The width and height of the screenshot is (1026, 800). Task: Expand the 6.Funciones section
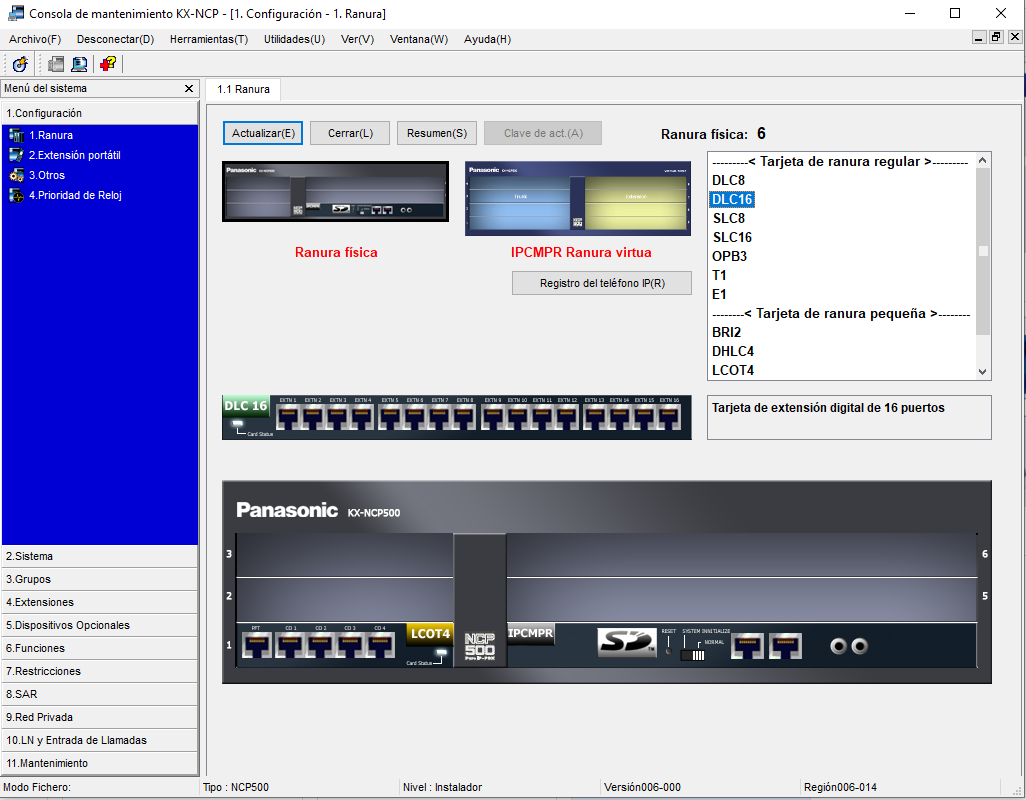point(99,648)
